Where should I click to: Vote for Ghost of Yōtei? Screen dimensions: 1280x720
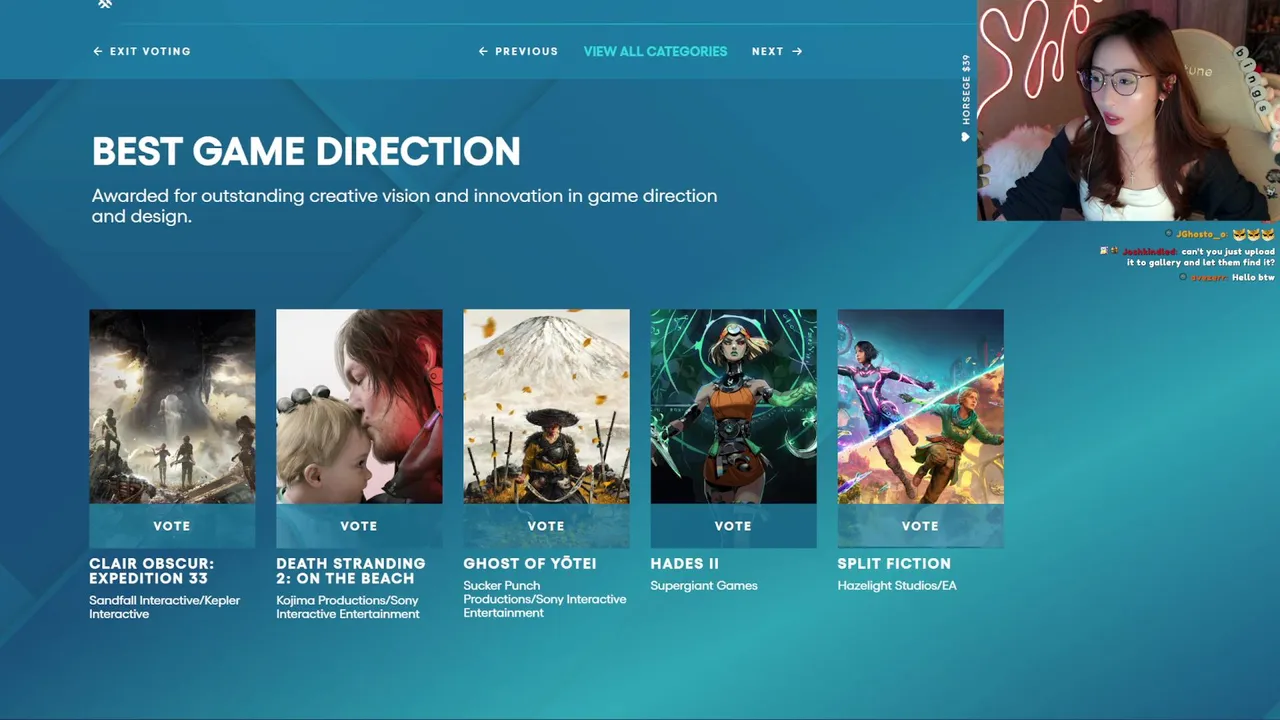click(x=546, y=526)
